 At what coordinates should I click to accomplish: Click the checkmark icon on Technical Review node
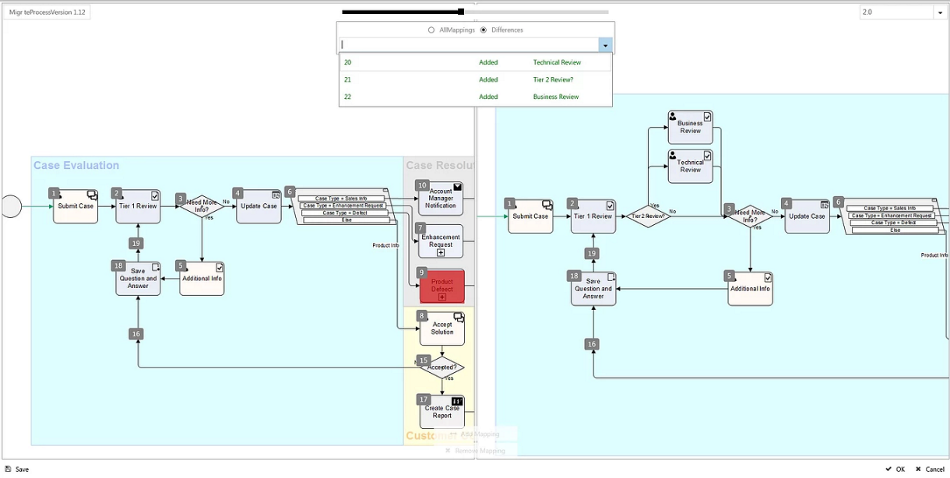[x=707, y=156]
